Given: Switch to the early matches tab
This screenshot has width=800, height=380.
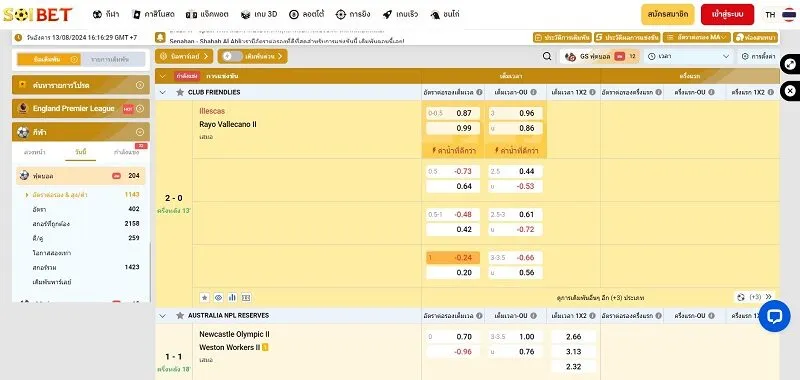Looking at the screenshot, I should [x=34, y=153].
